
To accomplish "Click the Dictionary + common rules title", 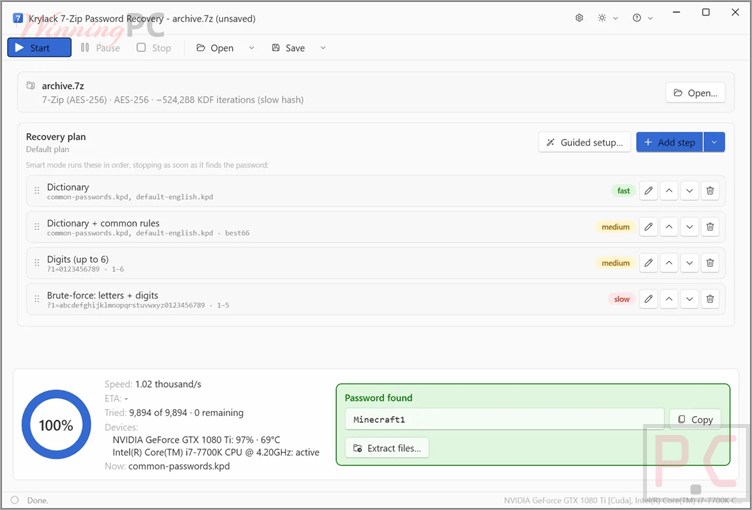I will [x=103, y=223].
